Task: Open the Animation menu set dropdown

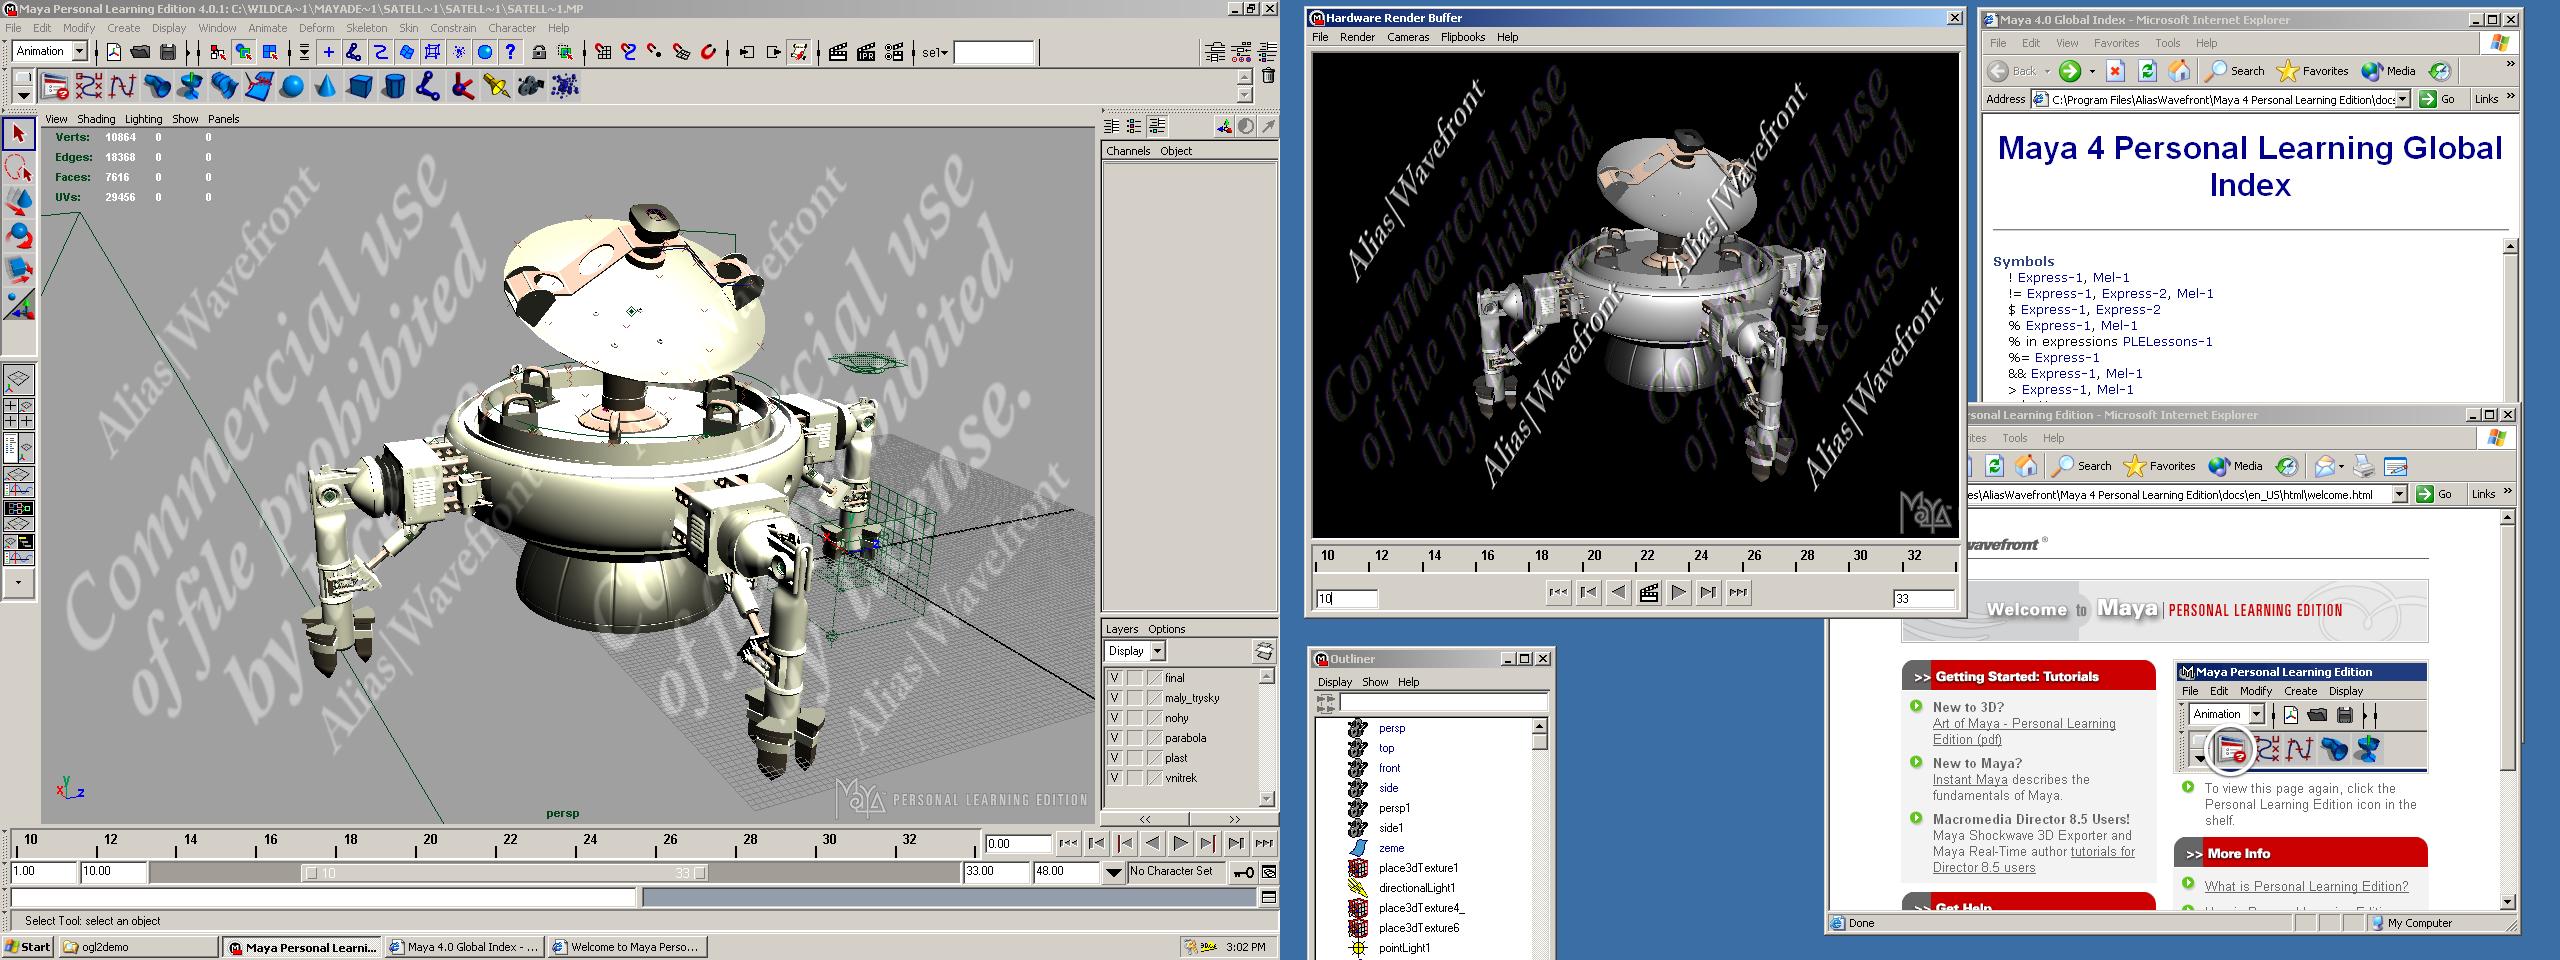Action: (80, 51)
